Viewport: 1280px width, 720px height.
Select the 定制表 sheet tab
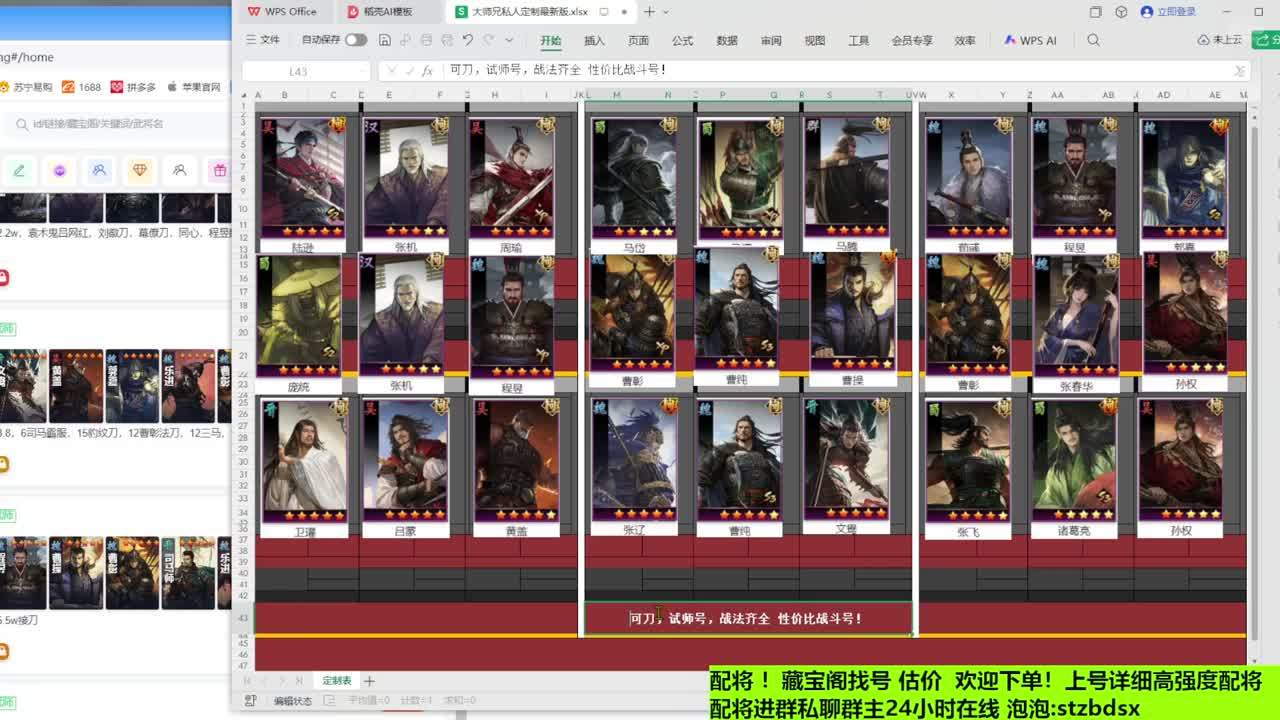pos(336,681)
